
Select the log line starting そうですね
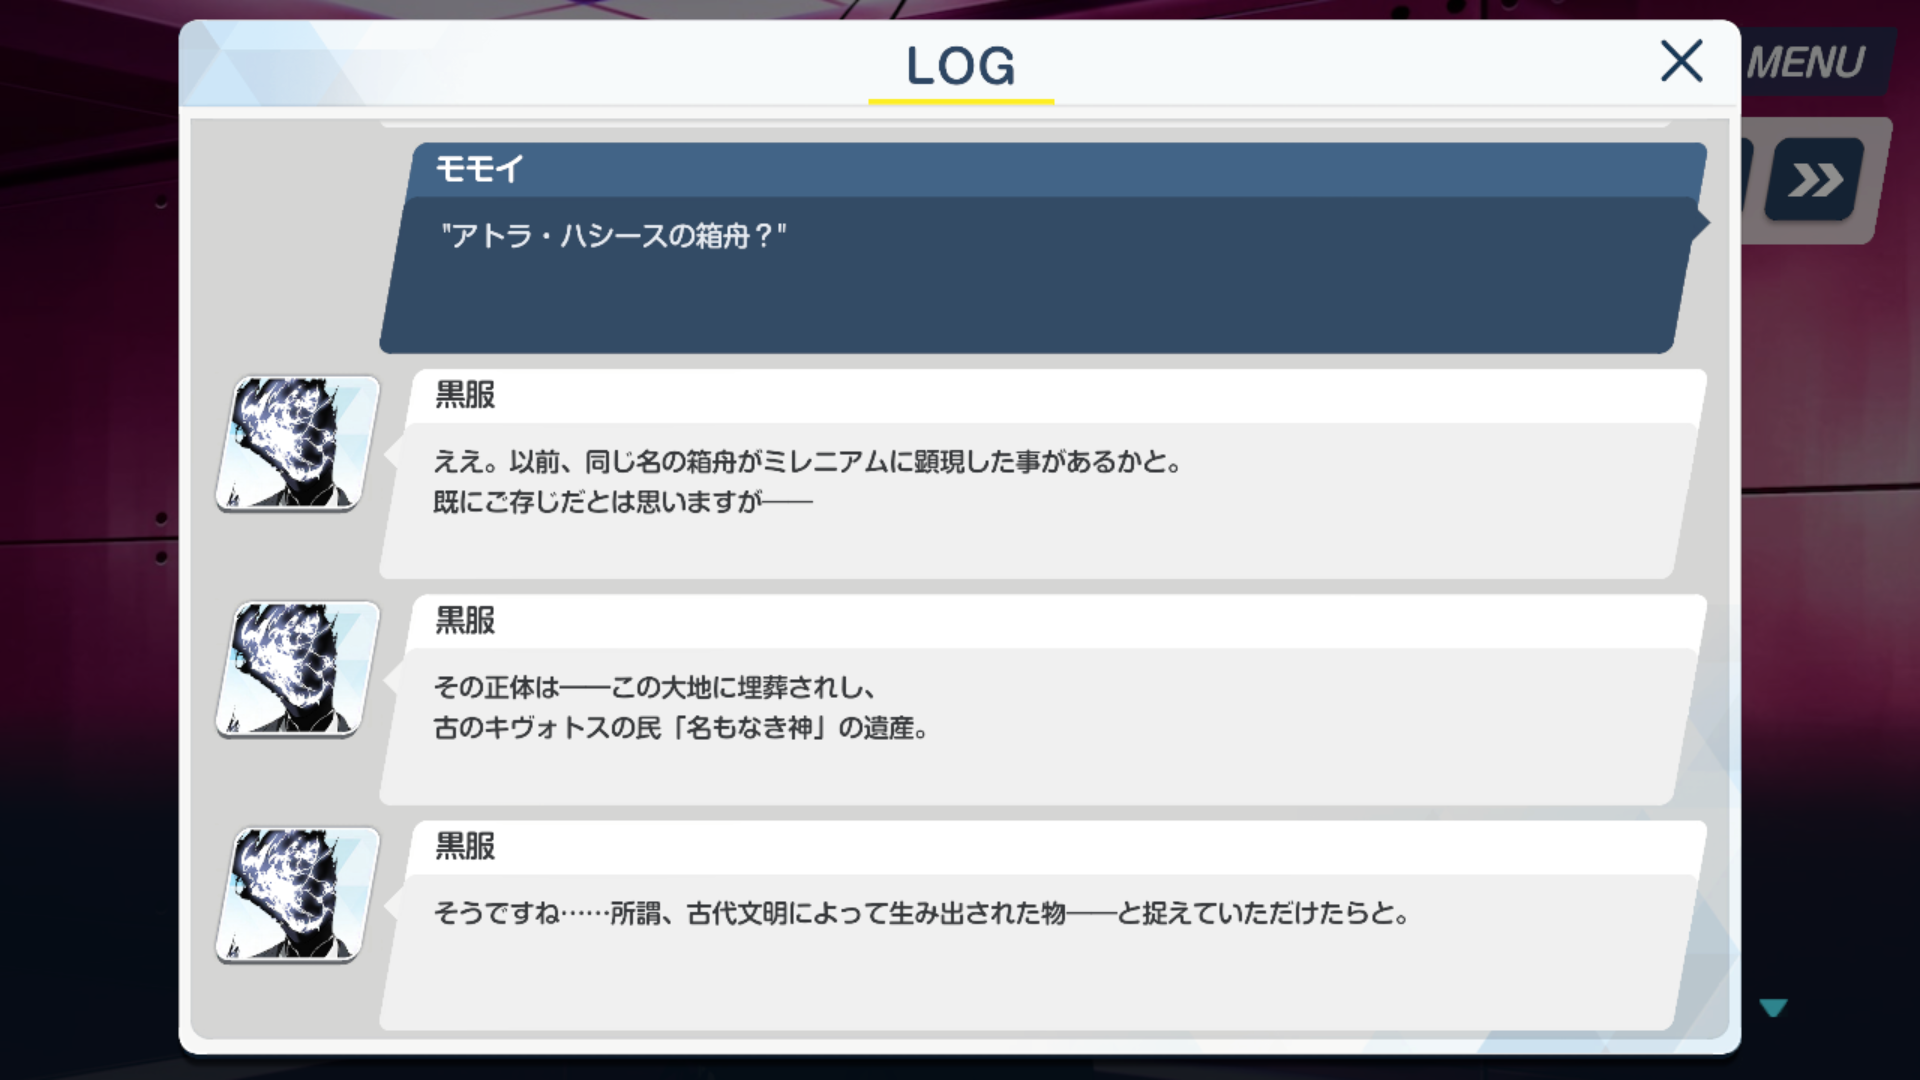click(x=921, y=913)
